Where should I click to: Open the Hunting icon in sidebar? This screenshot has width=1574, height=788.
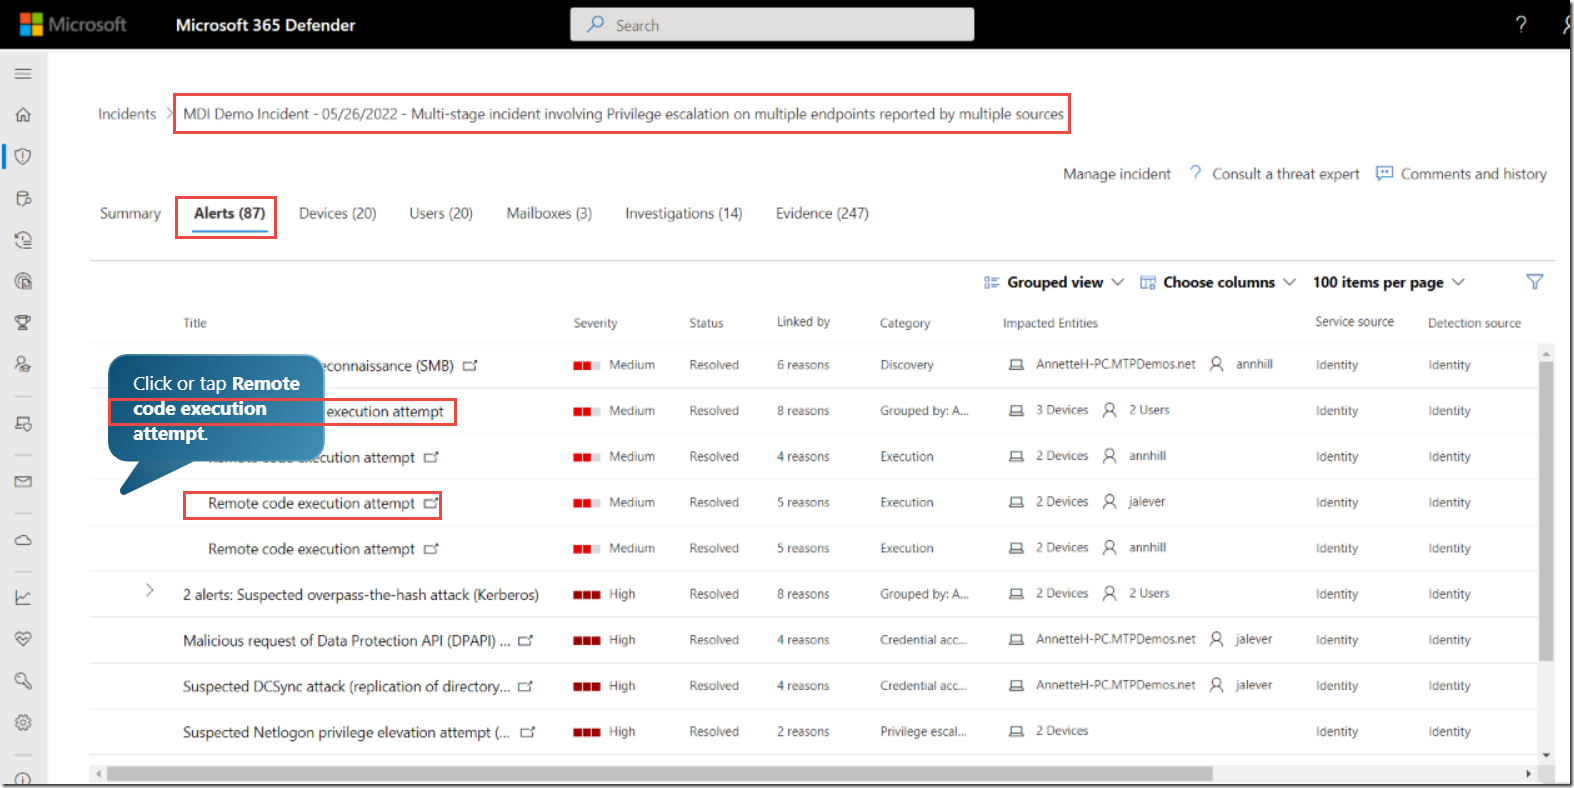tap(23, 198)
